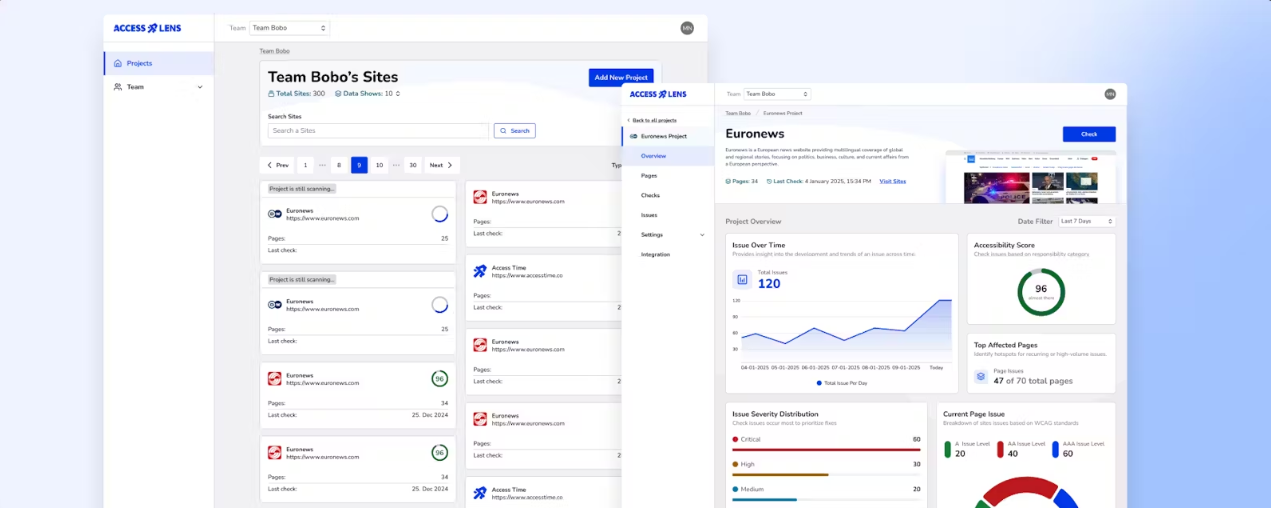Open the Checks section in the sidebar
The image size is (1271, 508).
coord(650,195)
